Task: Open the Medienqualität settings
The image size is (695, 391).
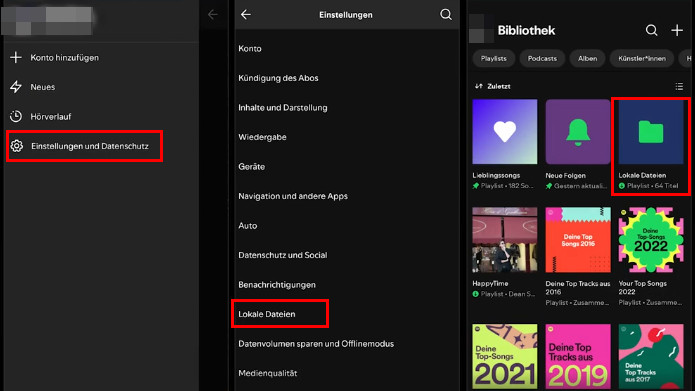Action: coord(268,373)
